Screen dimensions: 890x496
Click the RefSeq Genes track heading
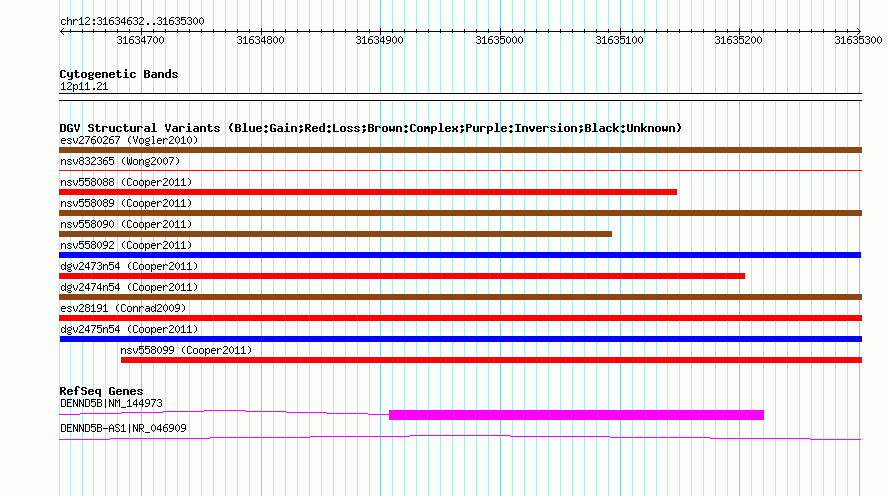(x=101, y=390)
